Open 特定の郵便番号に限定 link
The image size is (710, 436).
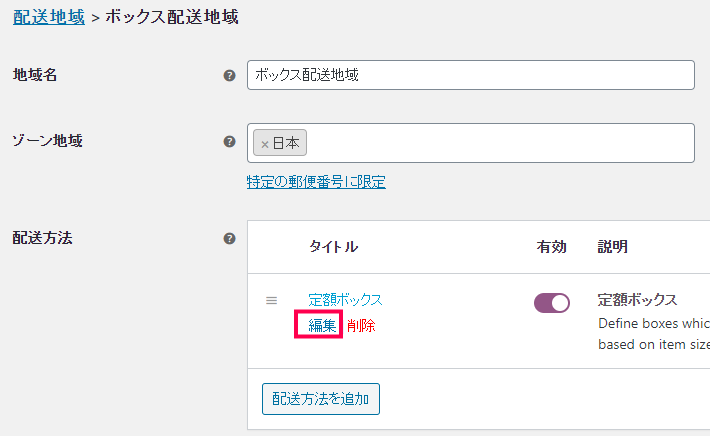(x=316, y=182)
